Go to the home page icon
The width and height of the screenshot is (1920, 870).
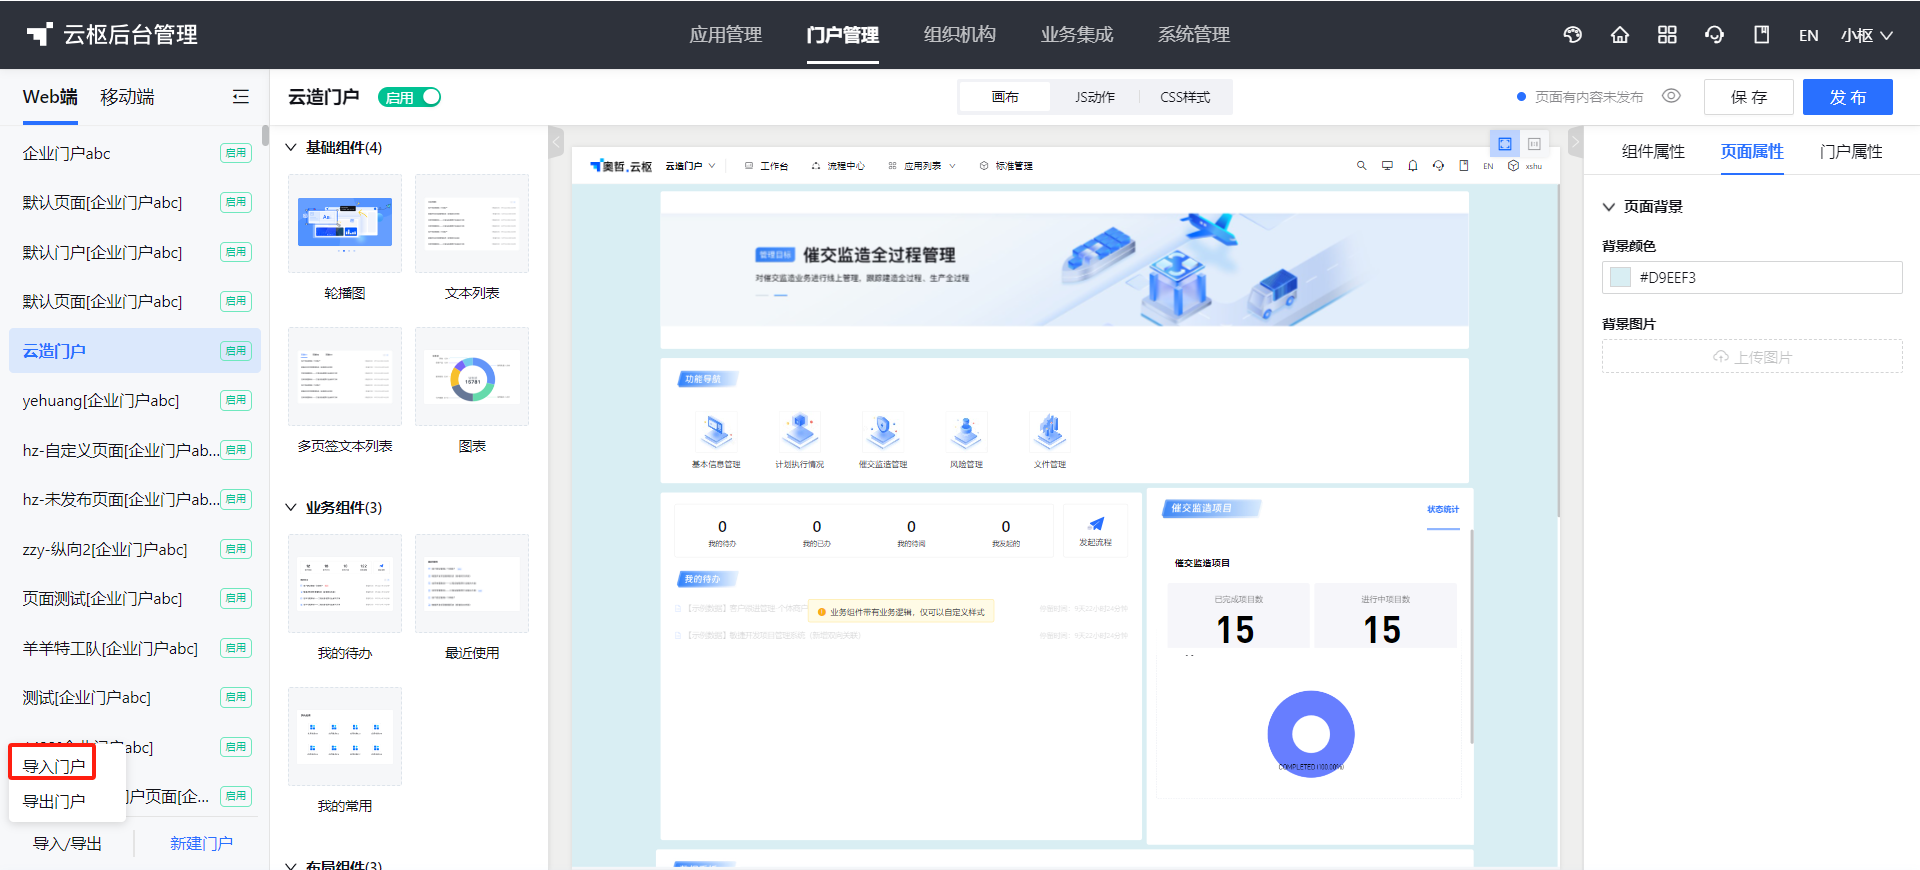pyautogui.click(x=1620, y=35)
